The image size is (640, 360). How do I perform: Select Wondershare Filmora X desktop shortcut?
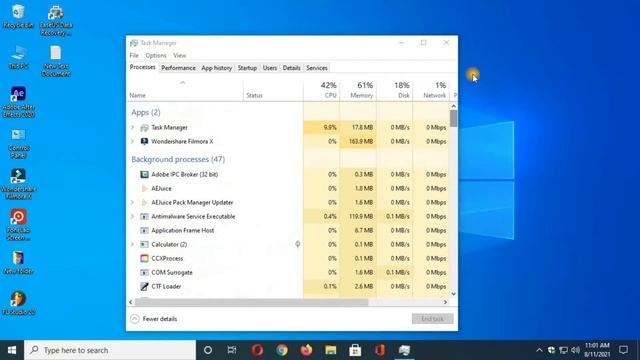pos(18,184)
